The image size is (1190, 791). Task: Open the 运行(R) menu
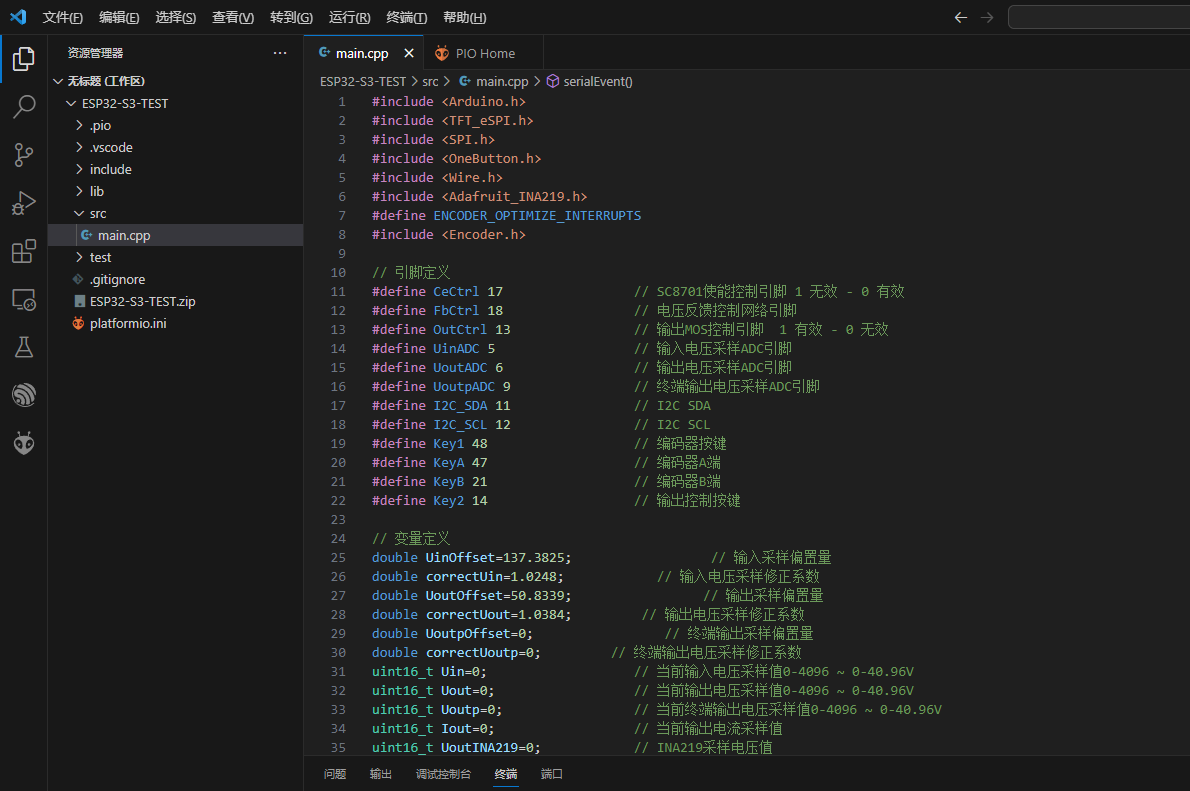(349, 17)
